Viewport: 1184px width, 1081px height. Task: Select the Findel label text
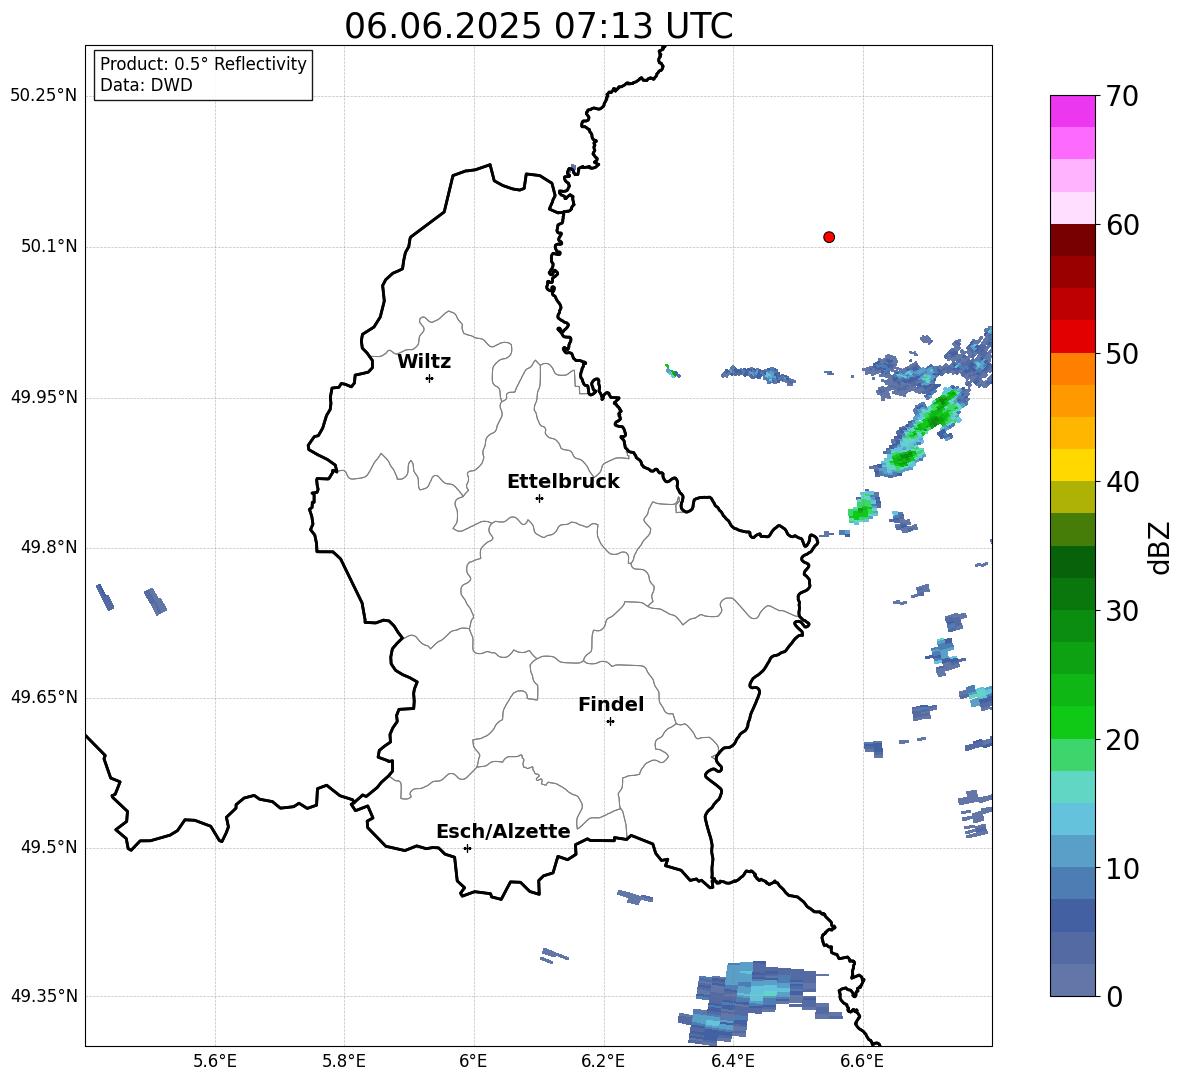(611, 704)
